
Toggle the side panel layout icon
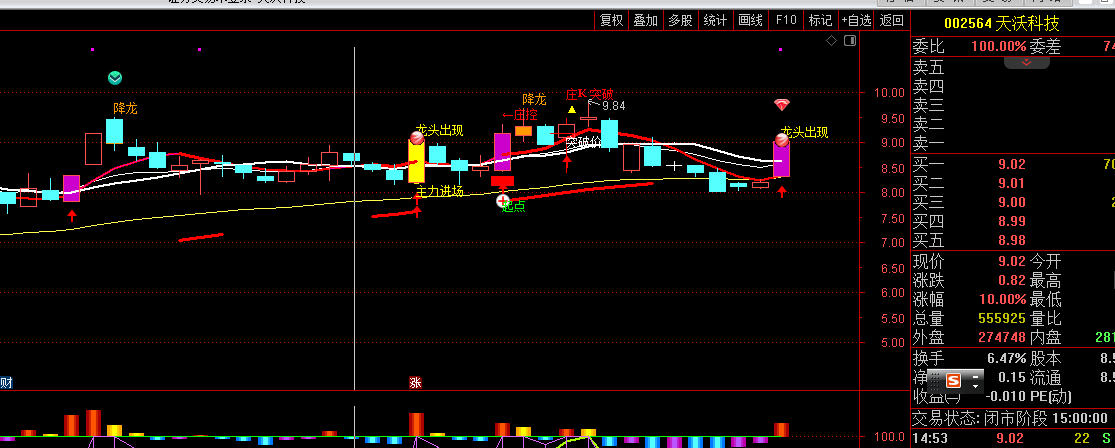[x=850, y=41]
